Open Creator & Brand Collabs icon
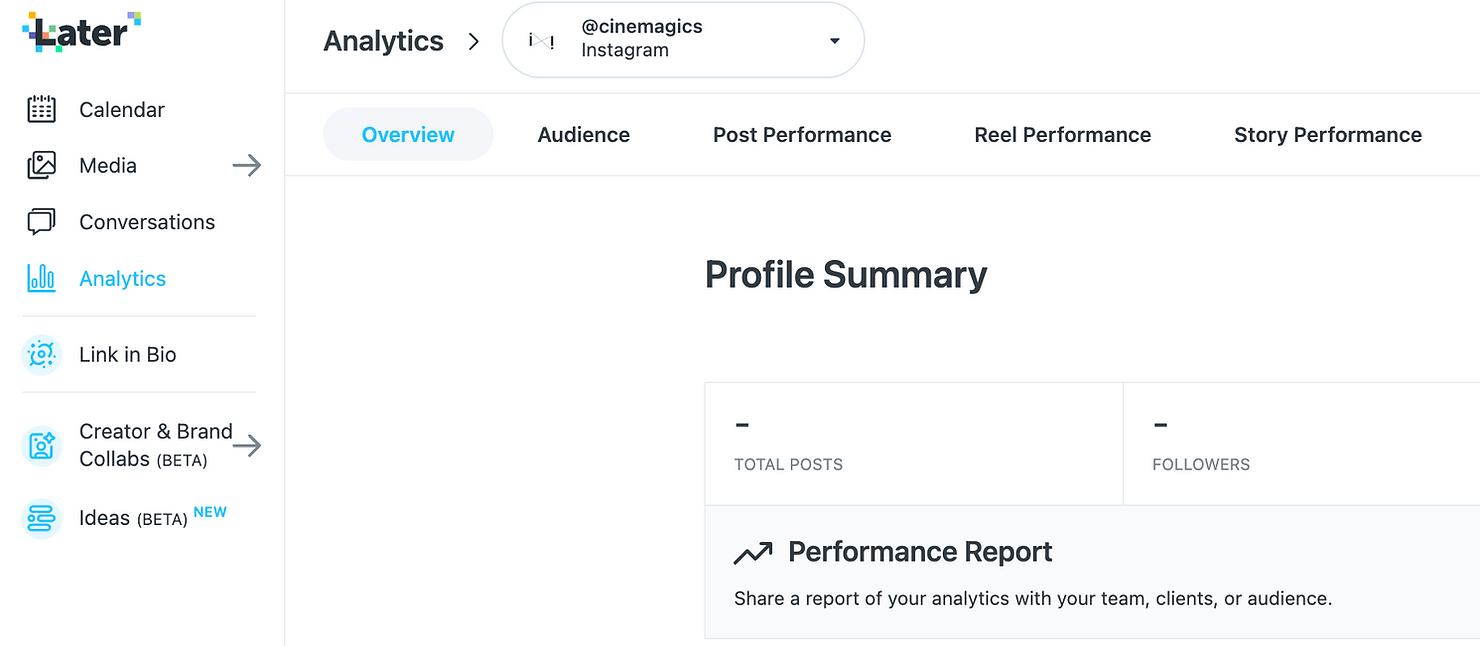1480x646 pixels. click(x=41, y=445)
